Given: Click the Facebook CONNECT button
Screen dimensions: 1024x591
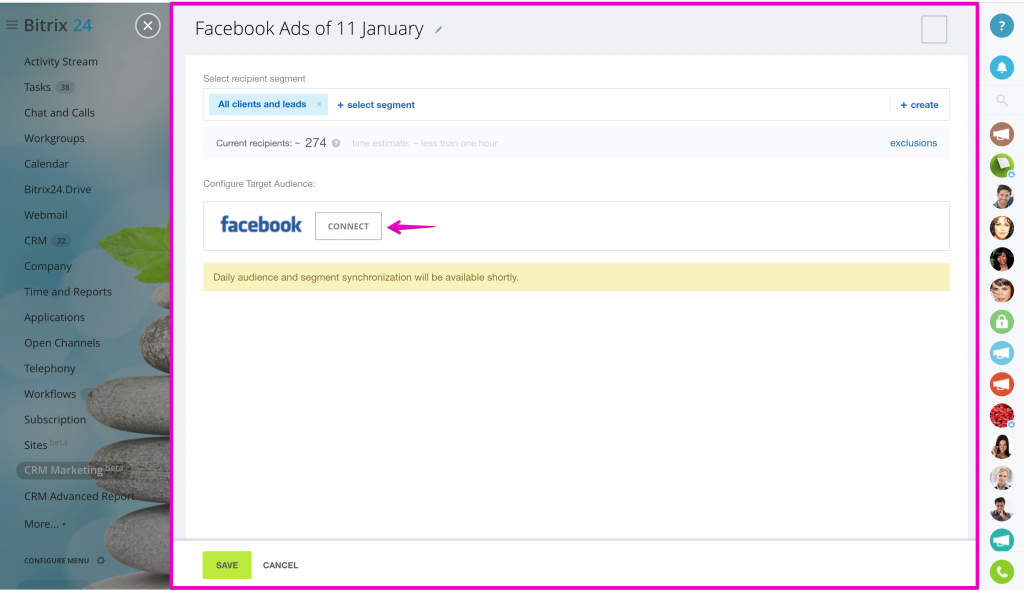Looking at the screenshot, I should point(348,226).
